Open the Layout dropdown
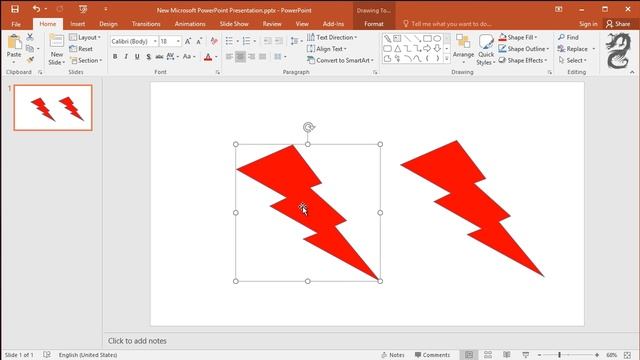The image size is (640, 360). pyautogui.click(x=85, y=37)
